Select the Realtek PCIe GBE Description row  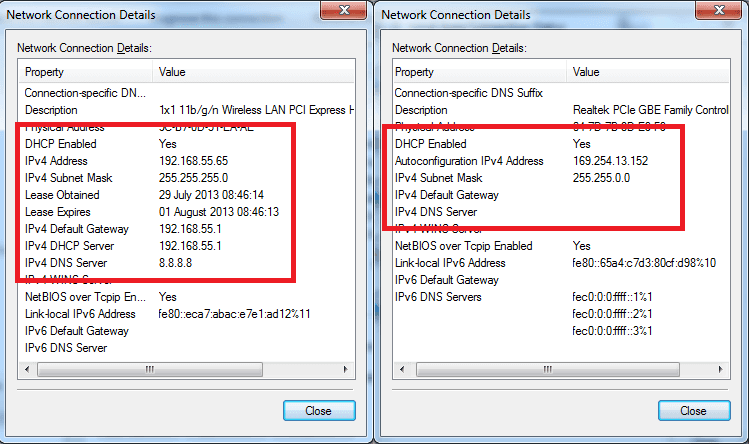pos(540,110)
